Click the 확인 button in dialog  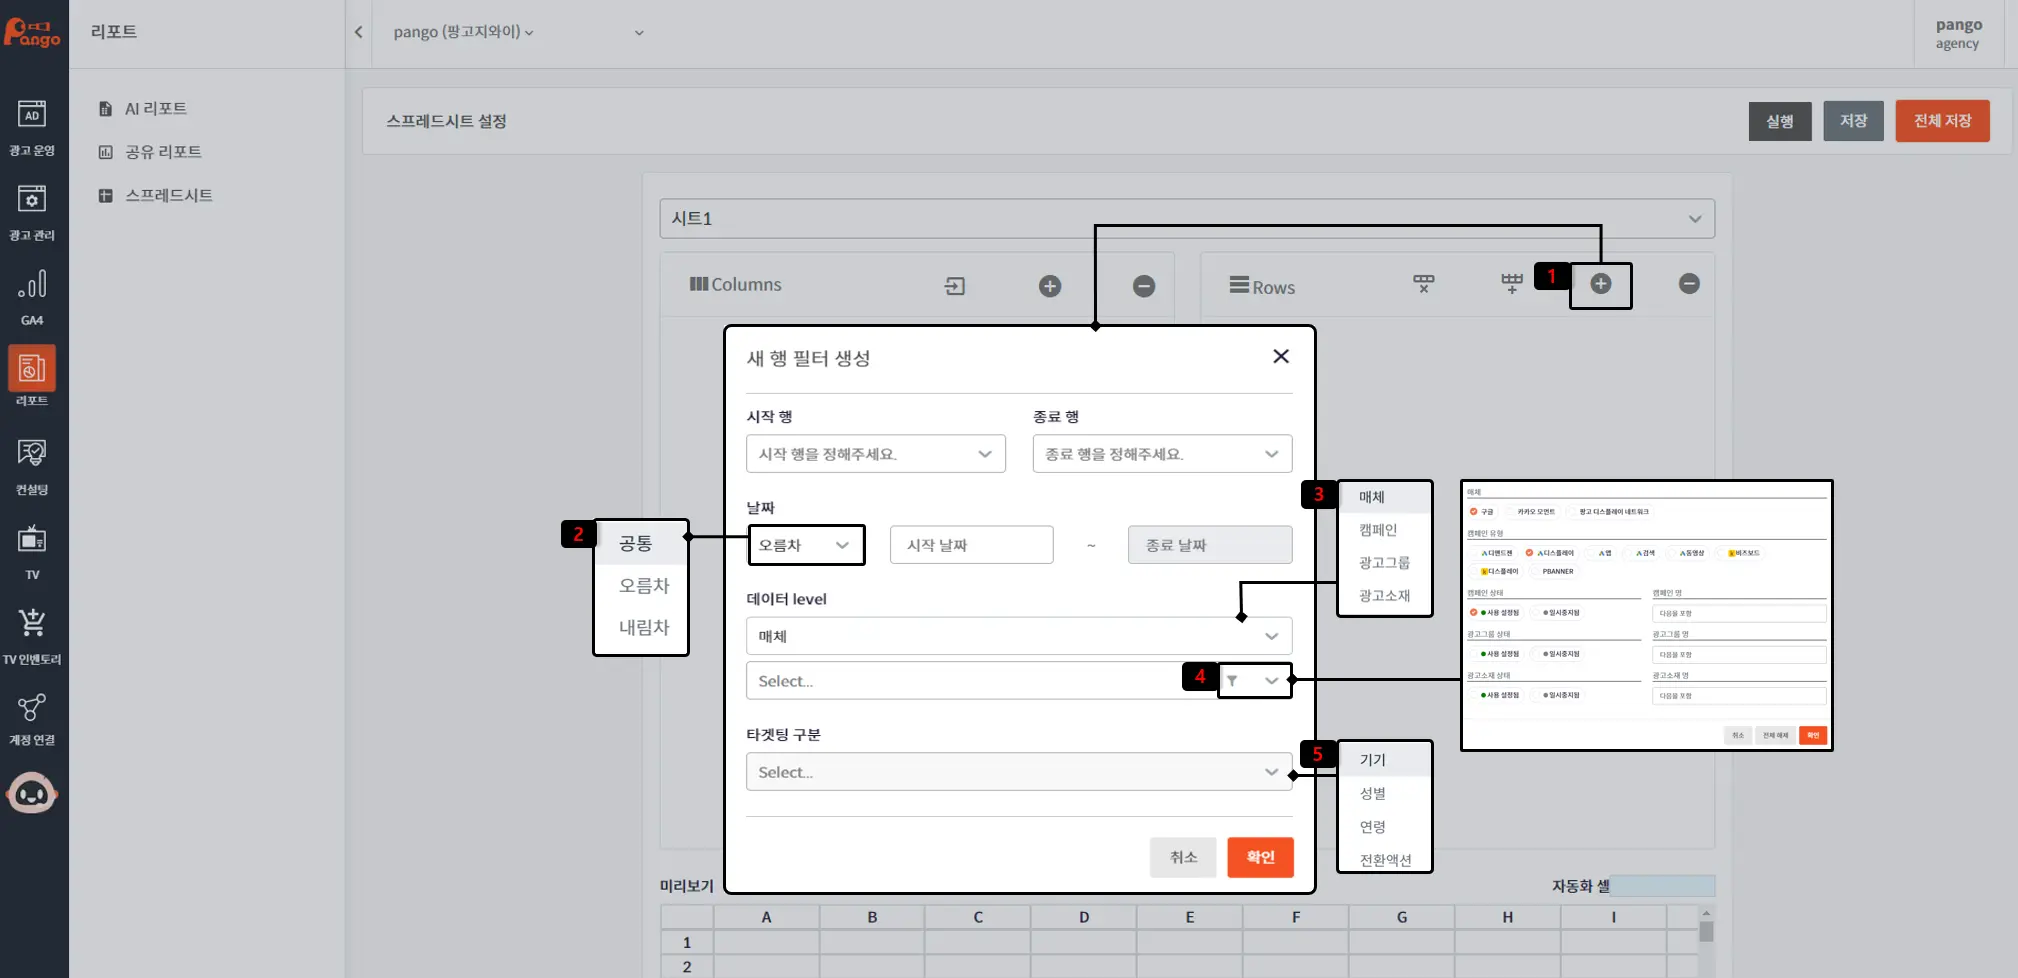pos(1260,857)
